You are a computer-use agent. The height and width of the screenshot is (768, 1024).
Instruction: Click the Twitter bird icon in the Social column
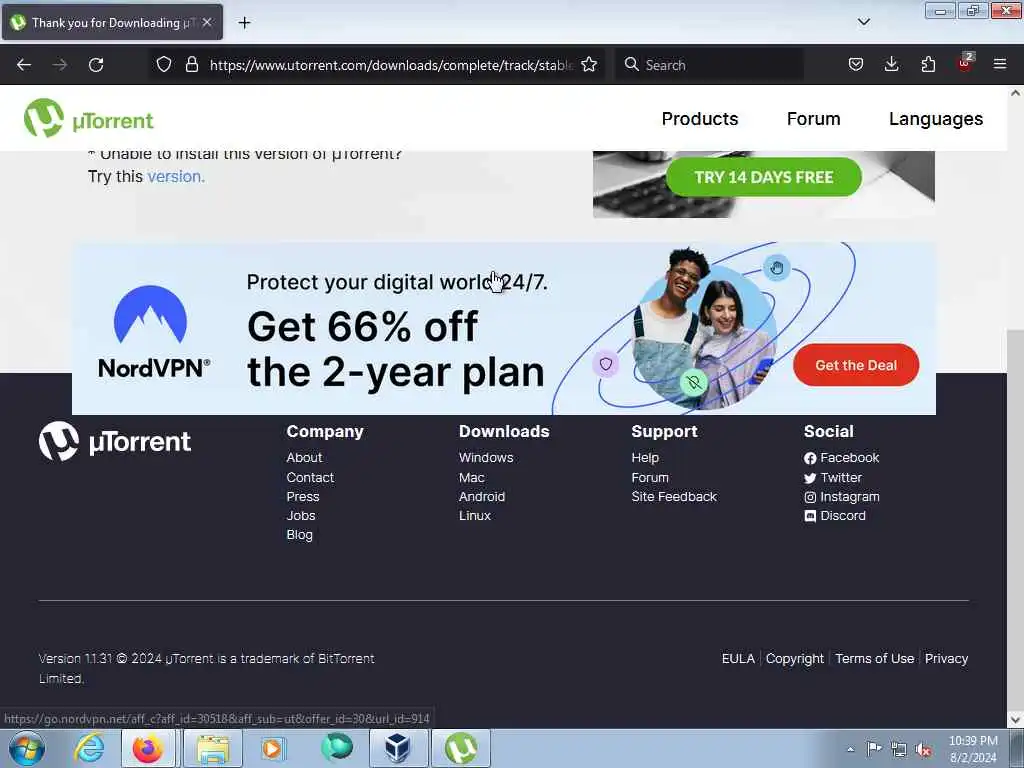coord(810,478)
